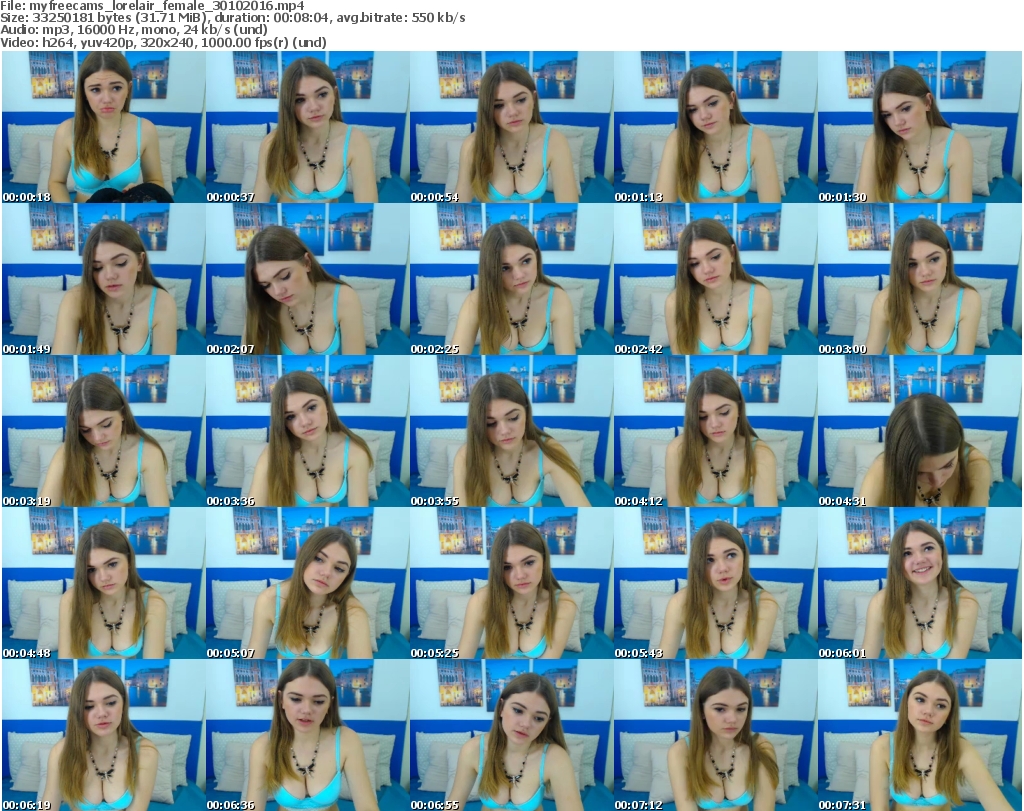Pick the frame timestamped 00:01:30
Image resolution: width=1024 pixels, height=811 pixels.
[919, 127]
